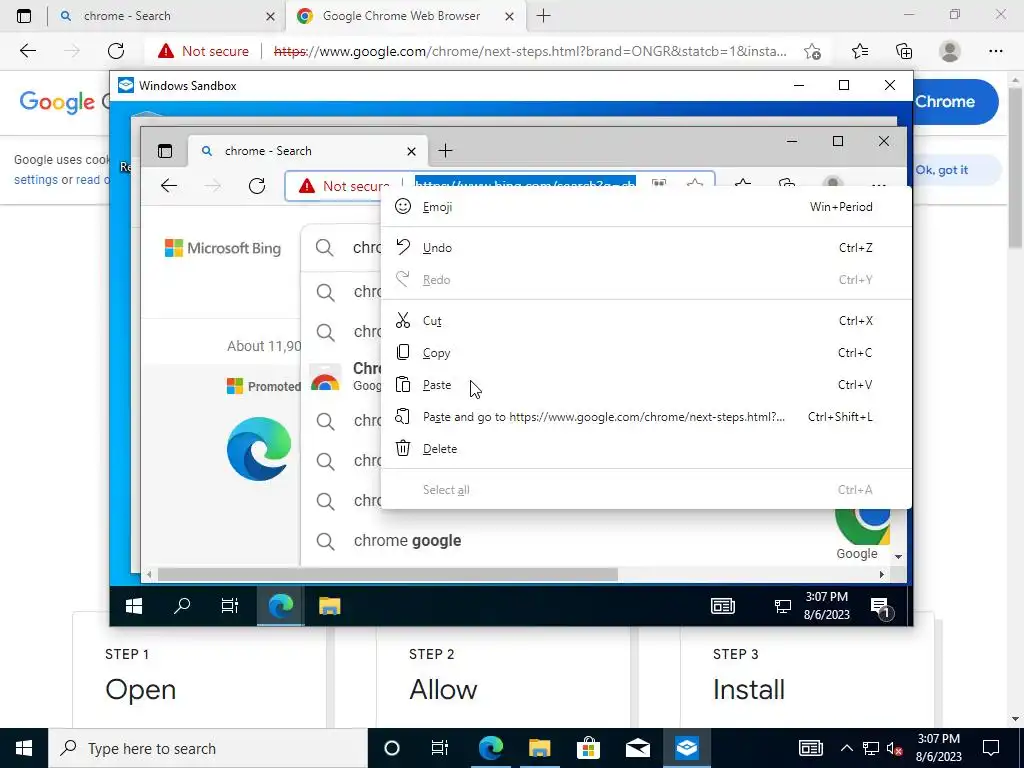
Task: Refresh the outer Edge page
Action: pos(116,51)
